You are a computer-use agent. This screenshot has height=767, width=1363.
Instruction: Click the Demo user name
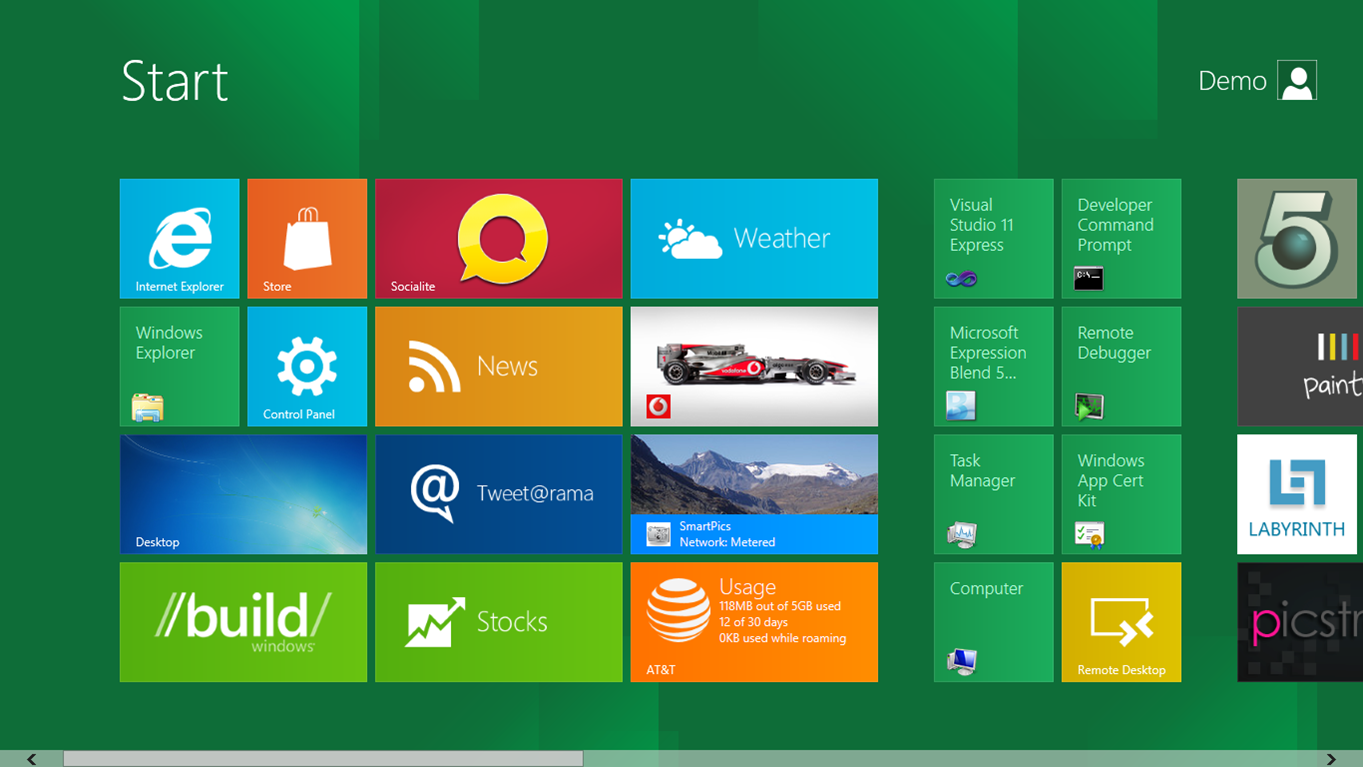(1232, 81)
